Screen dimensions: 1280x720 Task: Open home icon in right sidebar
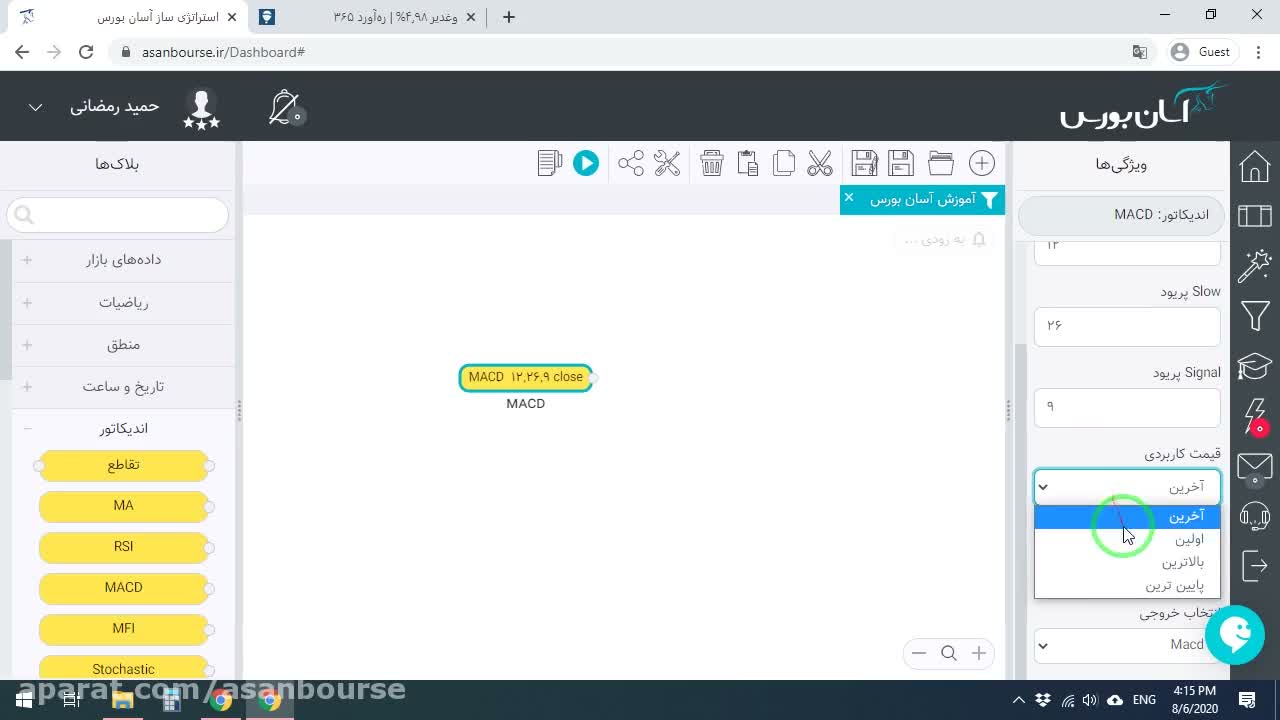coord(1255,166)
